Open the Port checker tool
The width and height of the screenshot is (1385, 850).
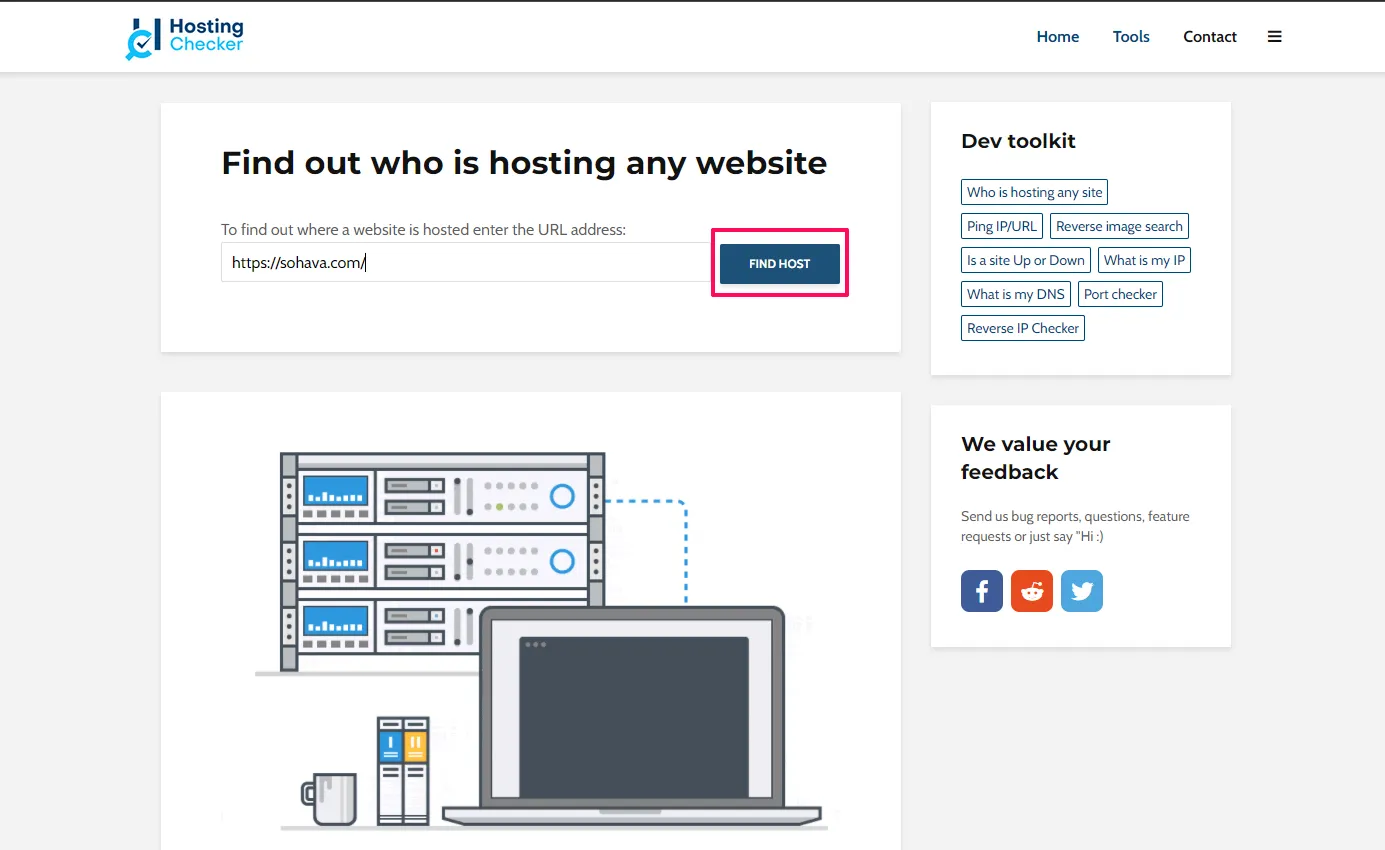point(1120,294)
